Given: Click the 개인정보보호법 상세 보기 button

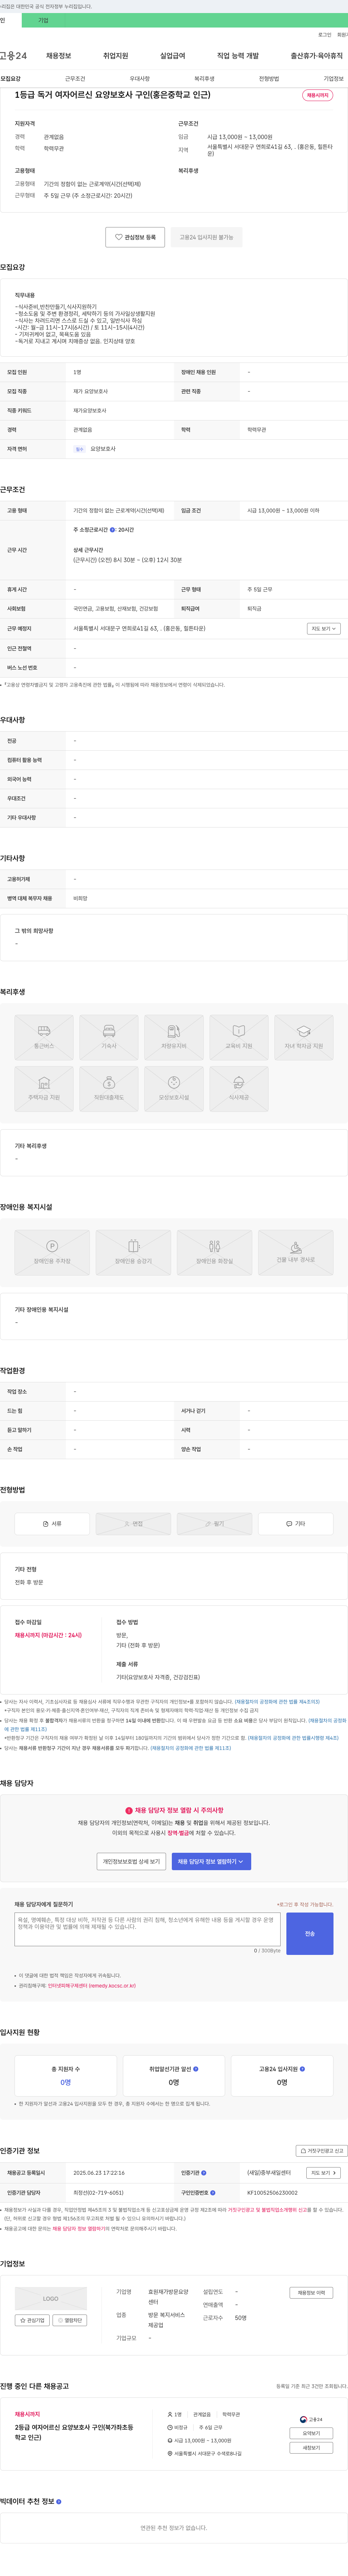Looking at the screenshot, I should tap(131, 1861).
